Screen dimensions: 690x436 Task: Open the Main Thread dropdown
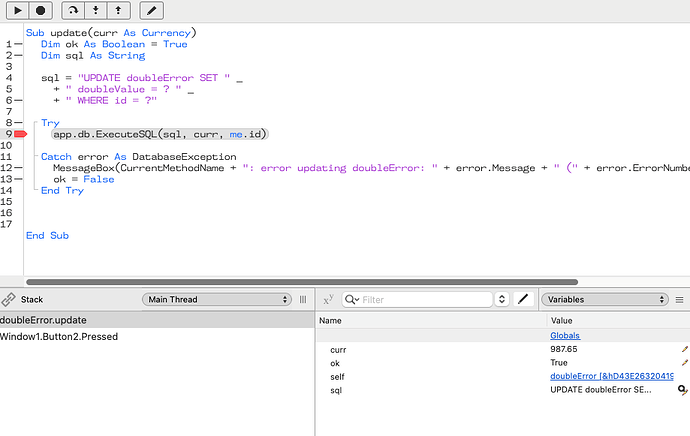pyautogui.click(x=217, y=299)
